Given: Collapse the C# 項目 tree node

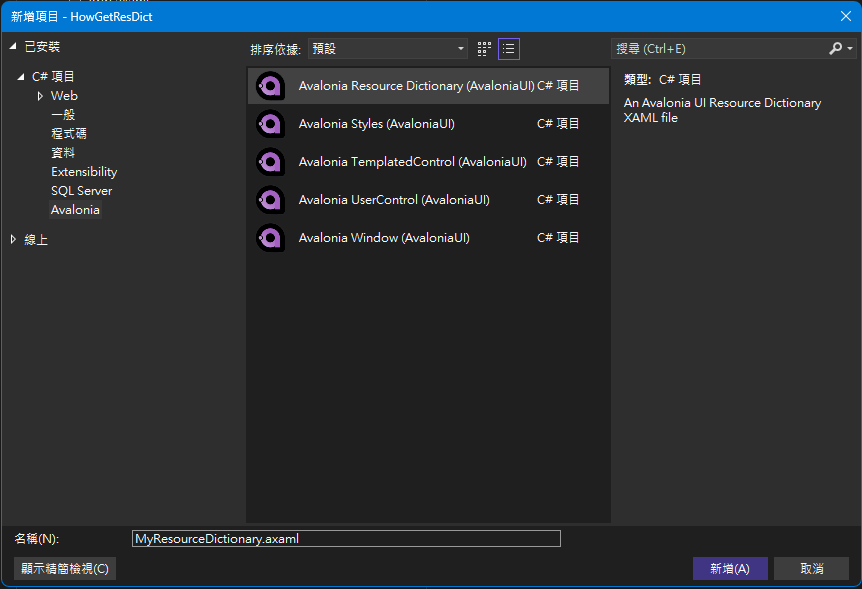Looking at the screenshot, I should tap(21, 76).
